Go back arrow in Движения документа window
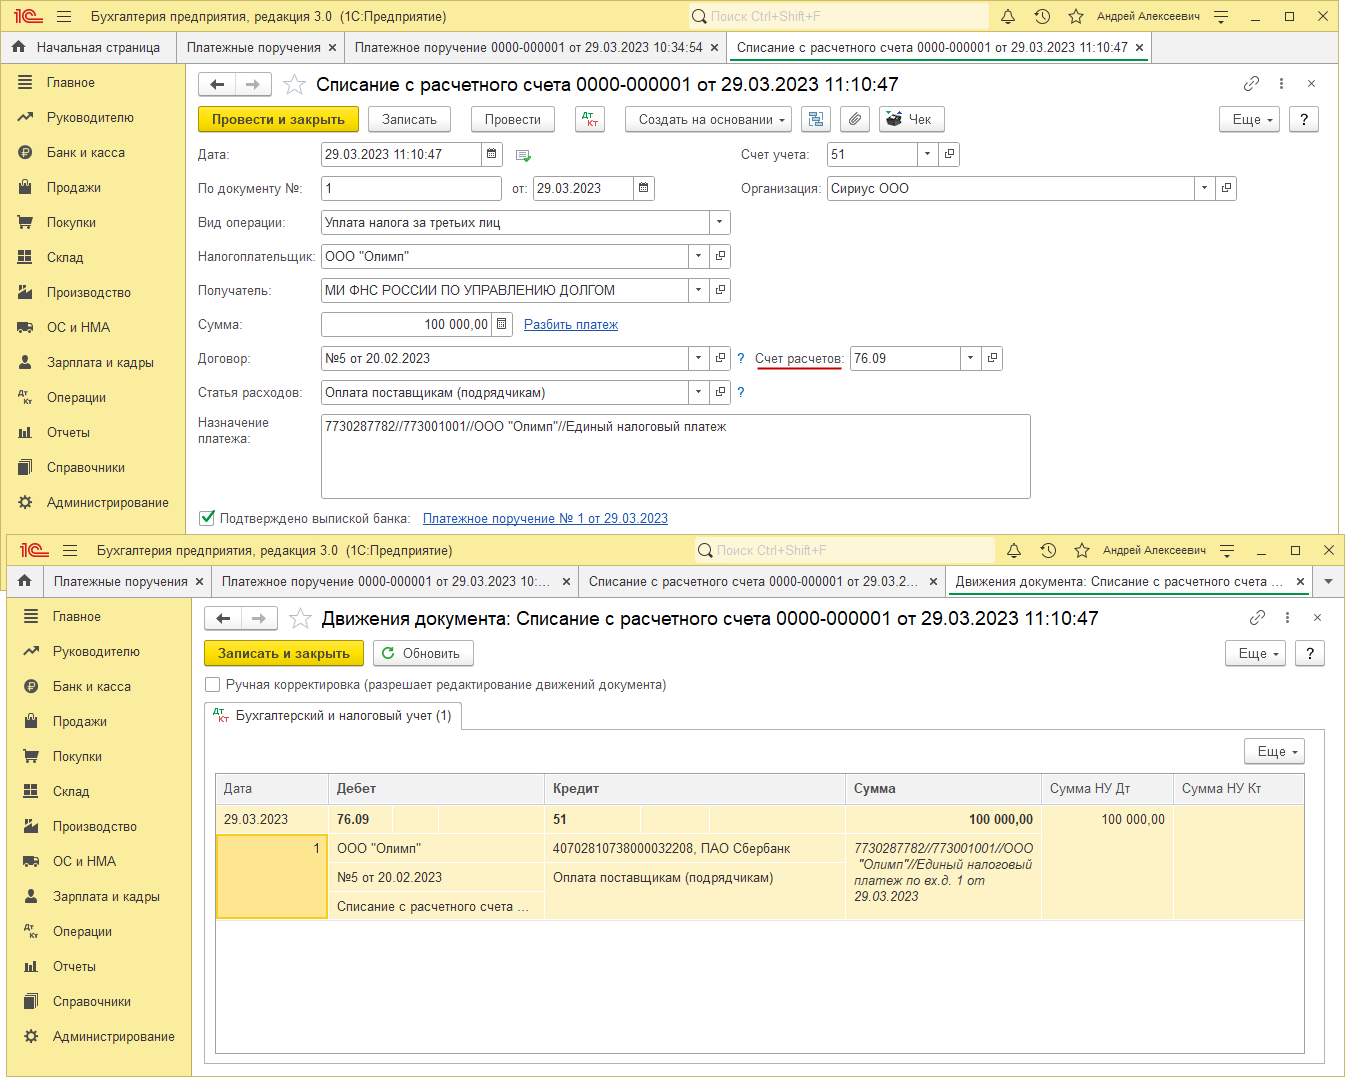Viewport: 1346px width, 1078px height. coord(223,619)
